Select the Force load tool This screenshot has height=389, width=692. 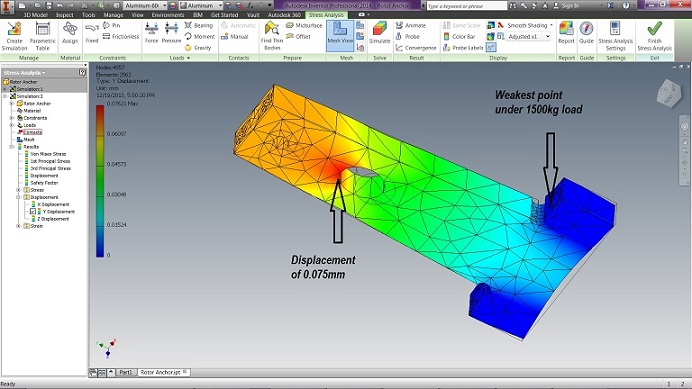(151, 33)
